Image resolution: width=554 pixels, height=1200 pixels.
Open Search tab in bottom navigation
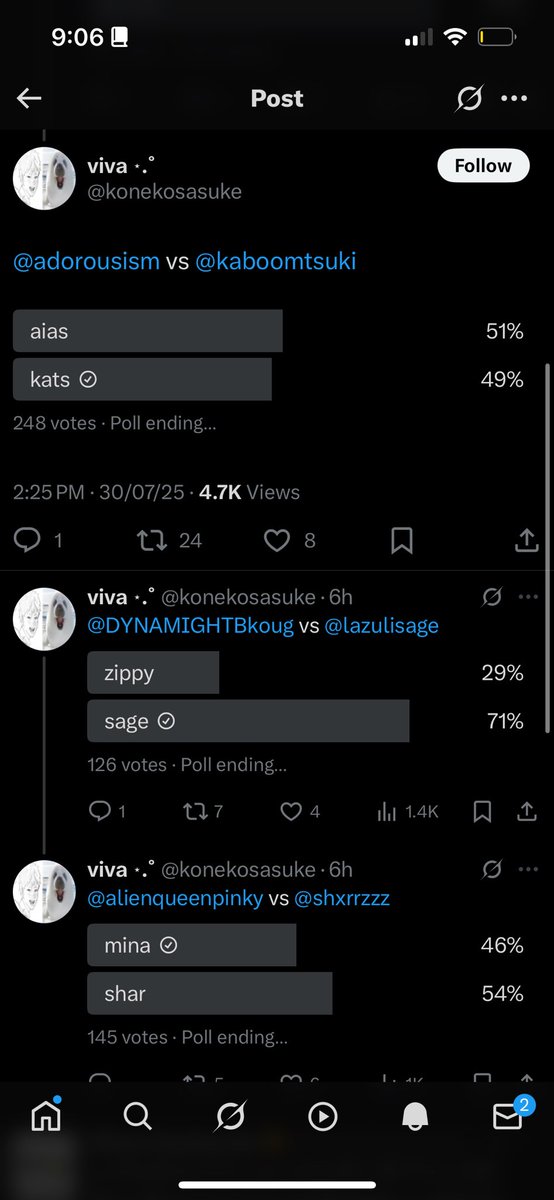point(138,1117)
